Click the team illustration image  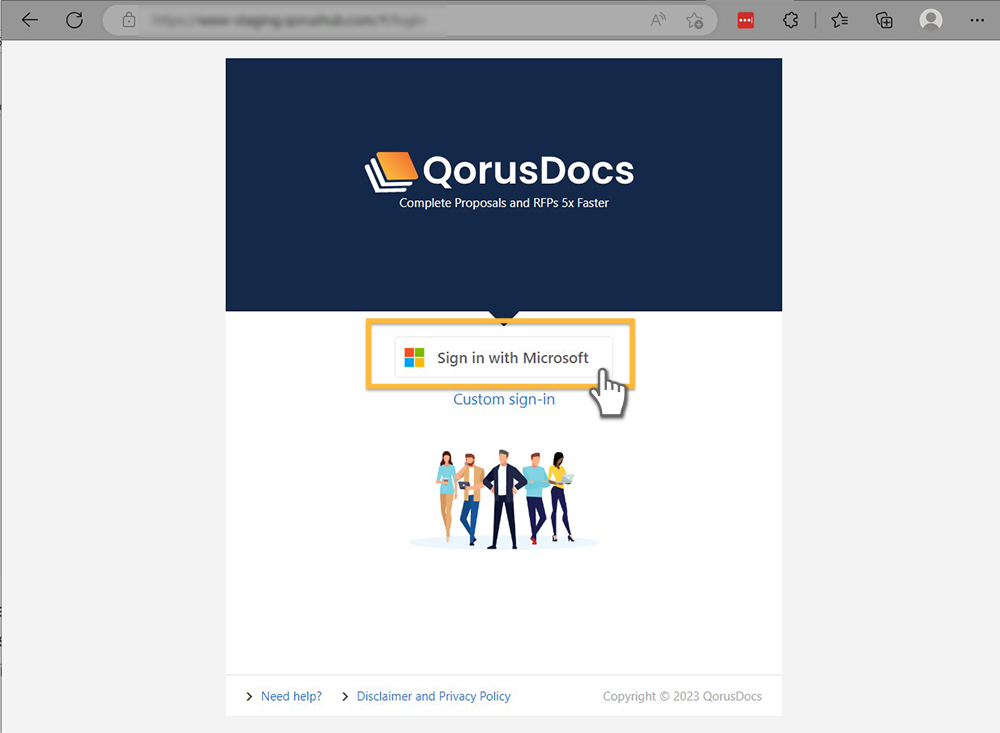tap(504, 500)
